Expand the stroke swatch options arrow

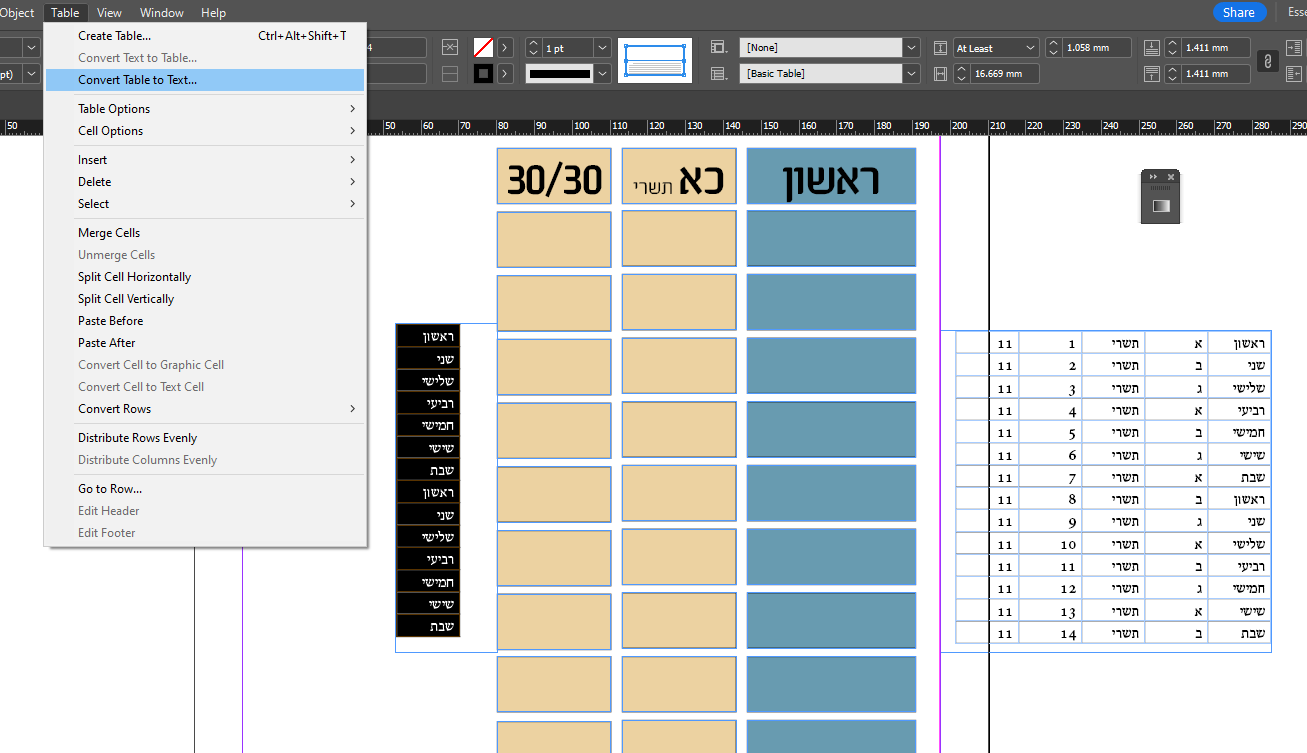click(505, 47)
